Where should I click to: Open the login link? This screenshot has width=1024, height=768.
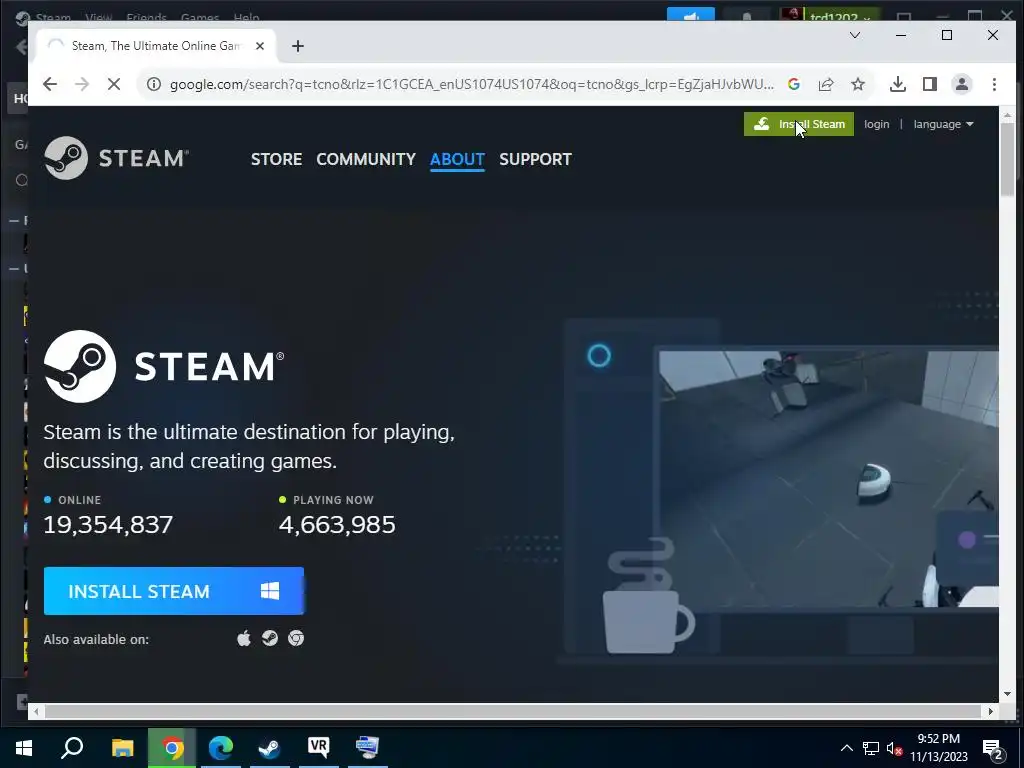pos(876,124)
